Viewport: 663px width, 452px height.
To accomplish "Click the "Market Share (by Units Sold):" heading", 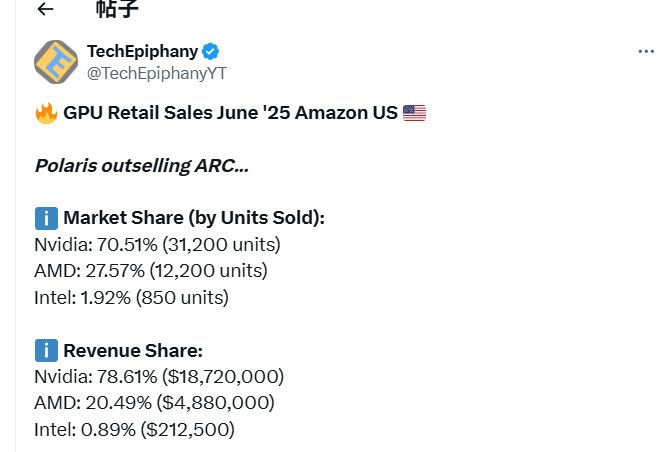I will (x=194, y=218).
